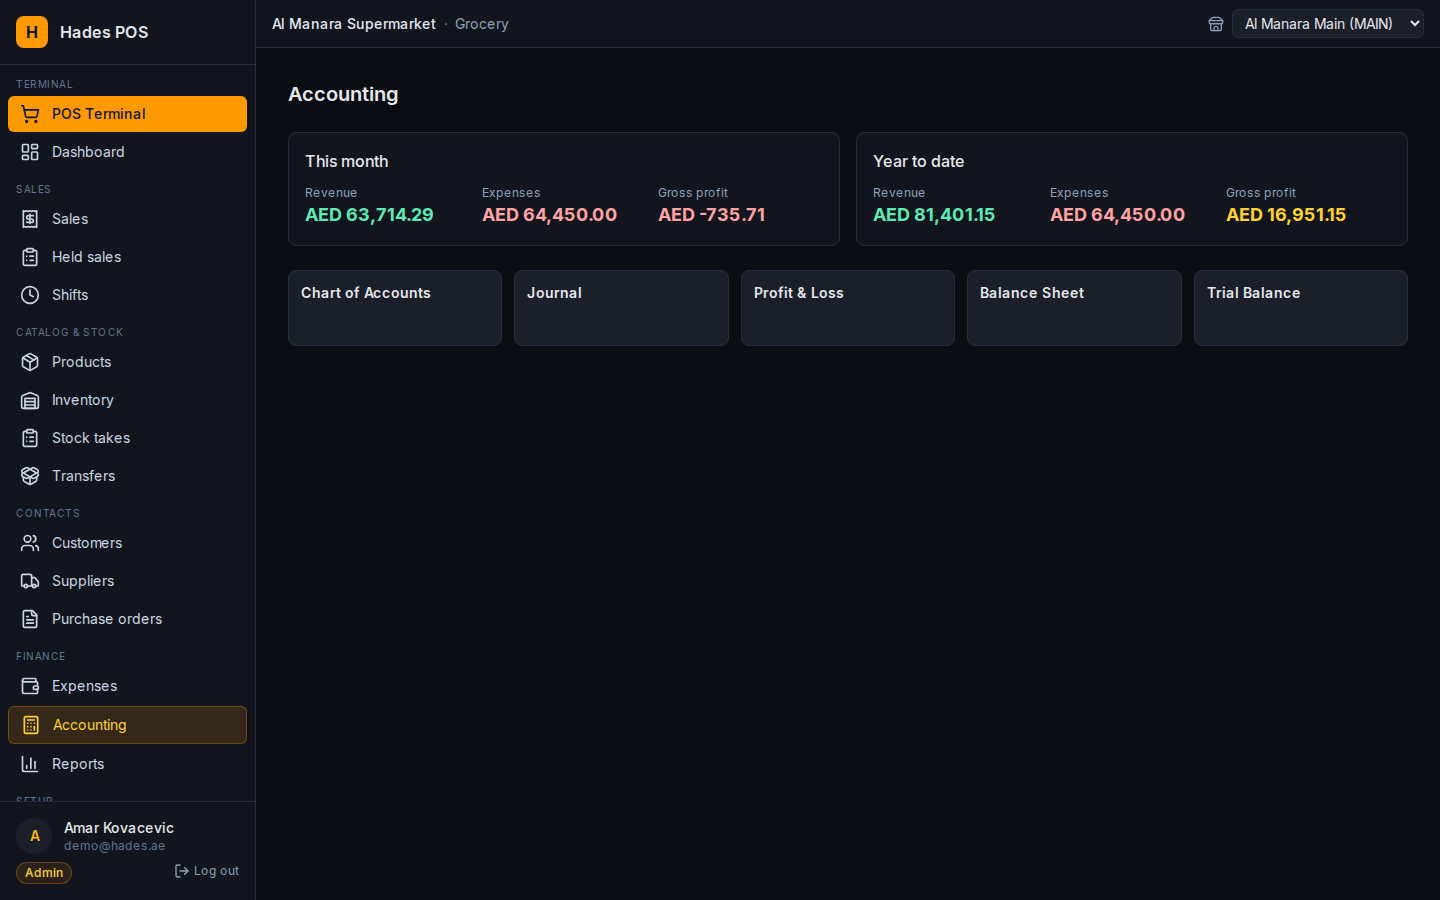Open the Trial Balance card
The height and width of the screenshot is (900, 1440).
[1301, 308]
